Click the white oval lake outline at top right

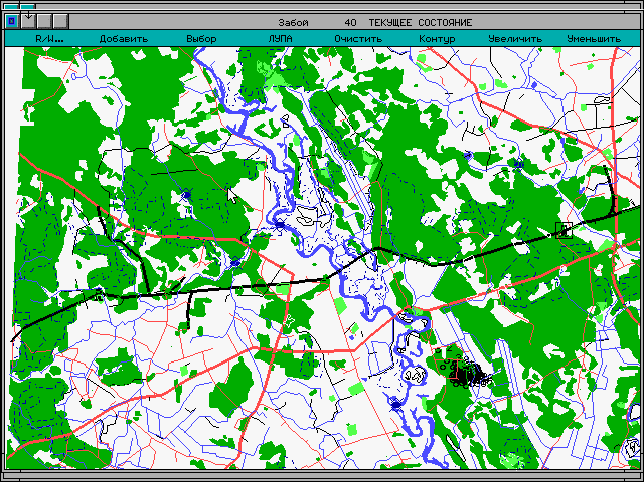601,98
